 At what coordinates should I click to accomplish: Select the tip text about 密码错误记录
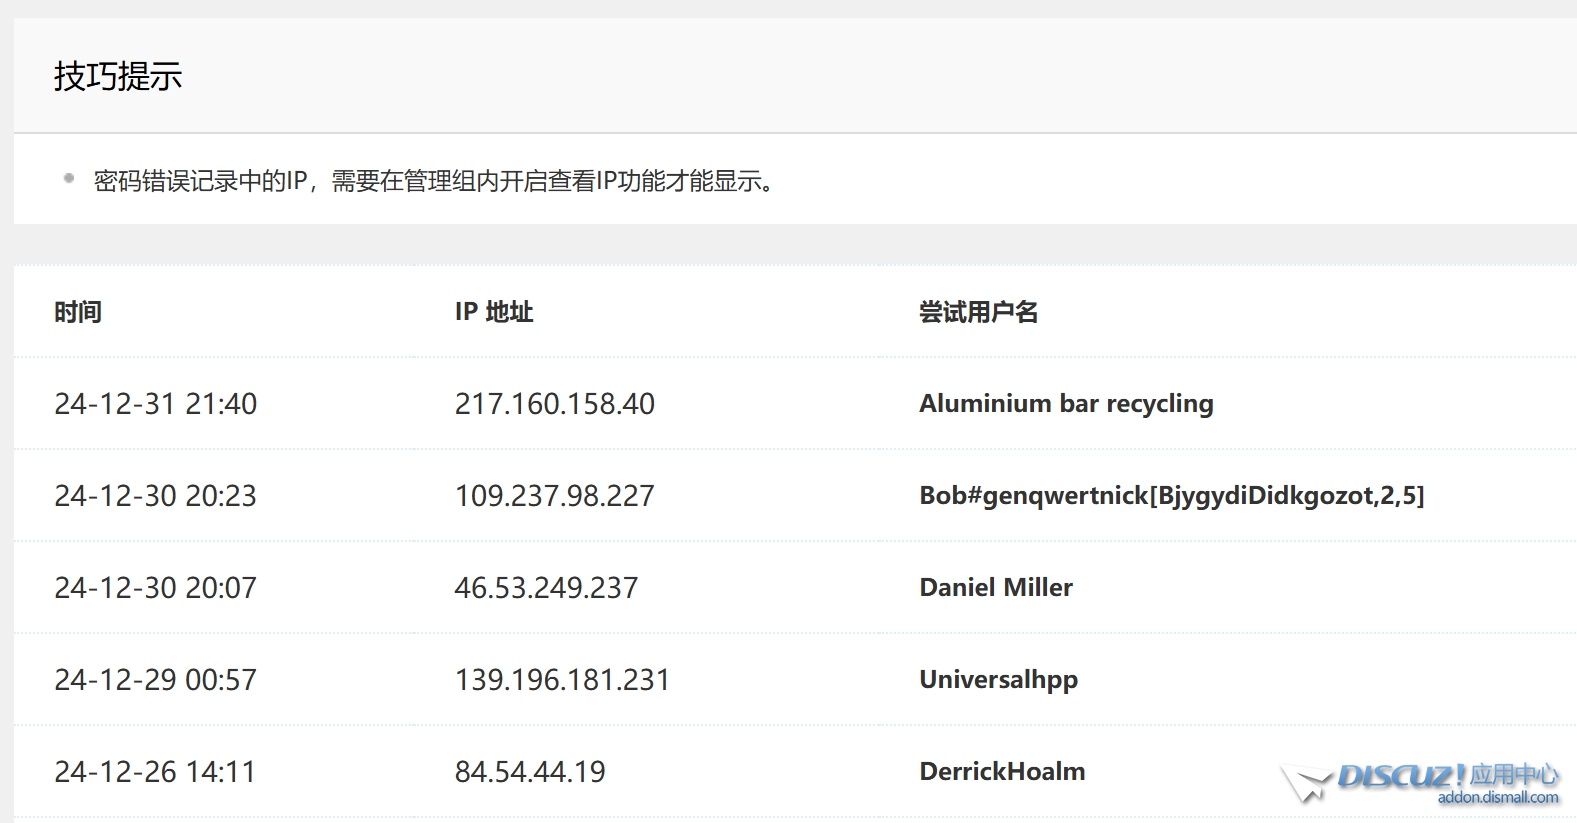tap(436, 182)
